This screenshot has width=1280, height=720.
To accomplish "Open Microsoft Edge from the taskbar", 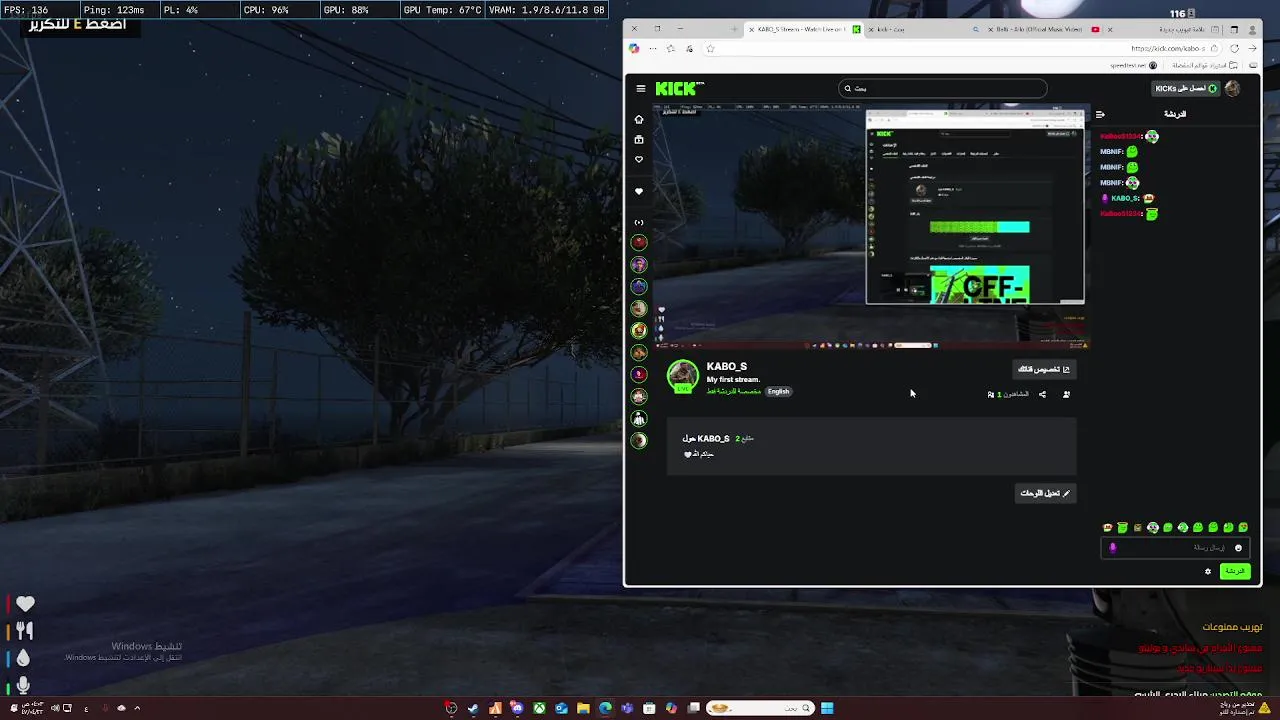I will tap(605, 708).
